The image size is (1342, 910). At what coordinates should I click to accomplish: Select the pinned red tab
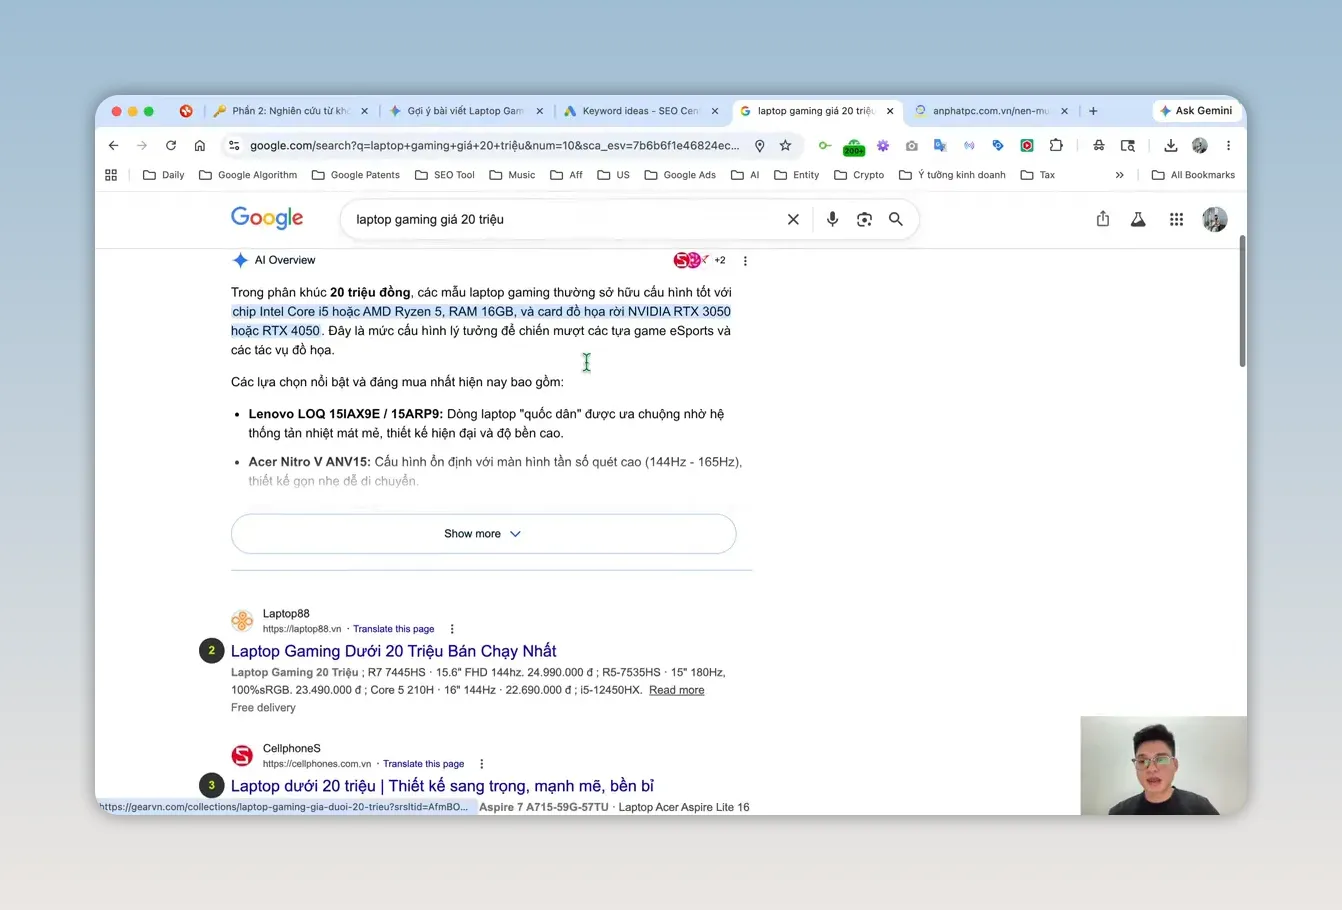[186, 111]
